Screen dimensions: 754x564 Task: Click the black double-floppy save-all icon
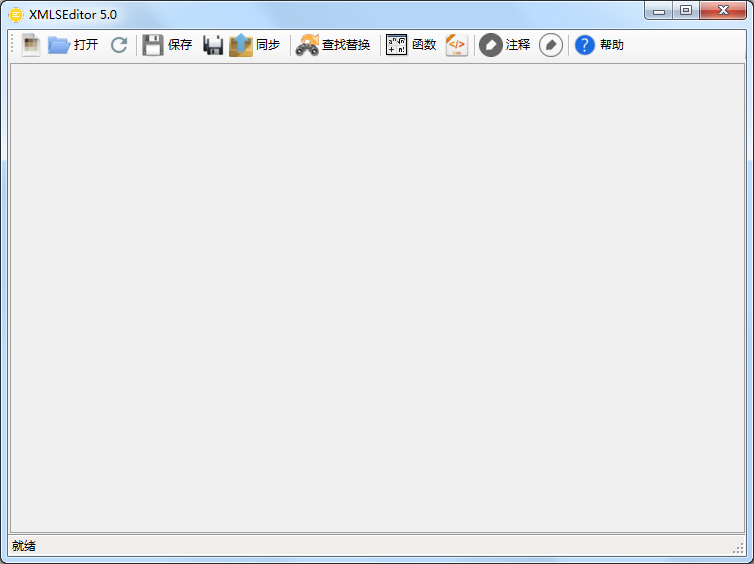pos(213,45)
